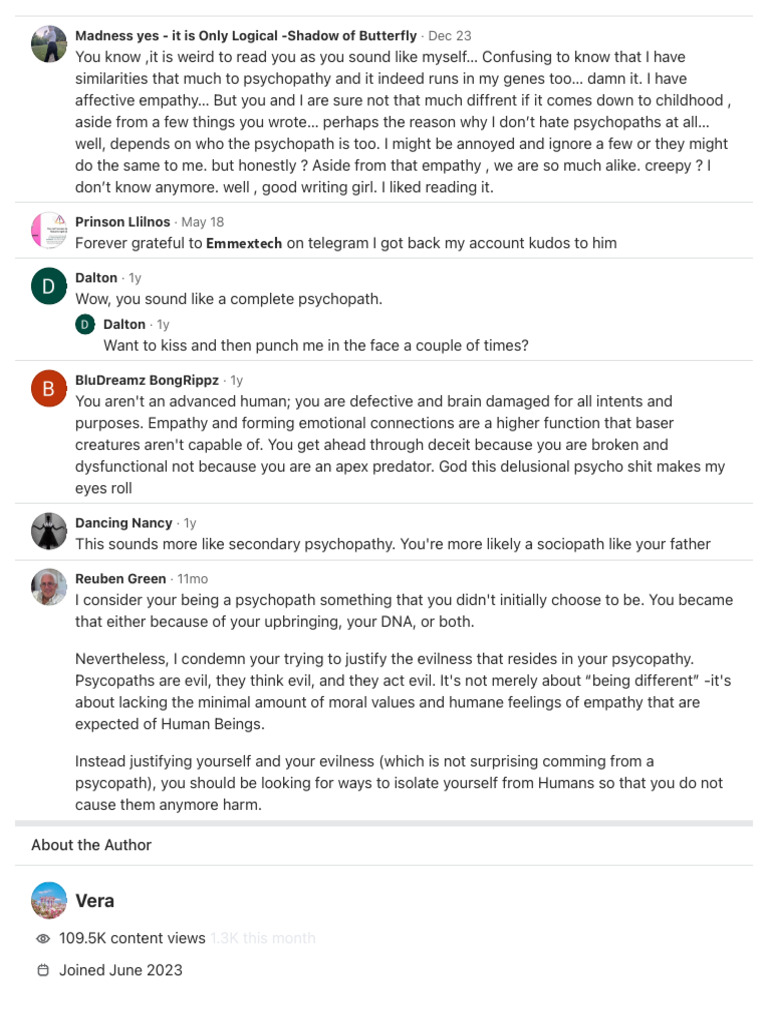Open BluDreamz BongRippz red avatar

point(49,390)
